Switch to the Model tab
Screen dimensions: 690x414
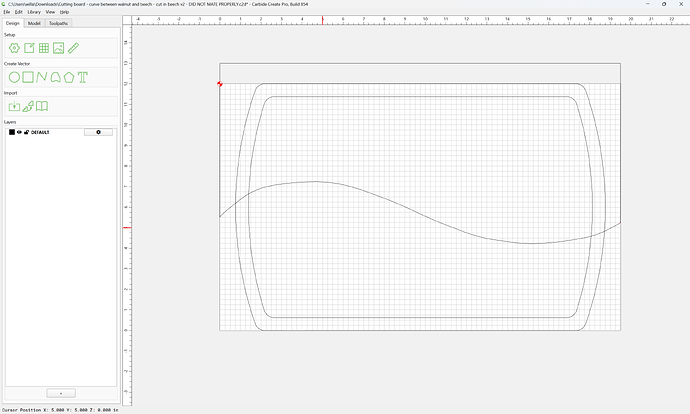34,23
